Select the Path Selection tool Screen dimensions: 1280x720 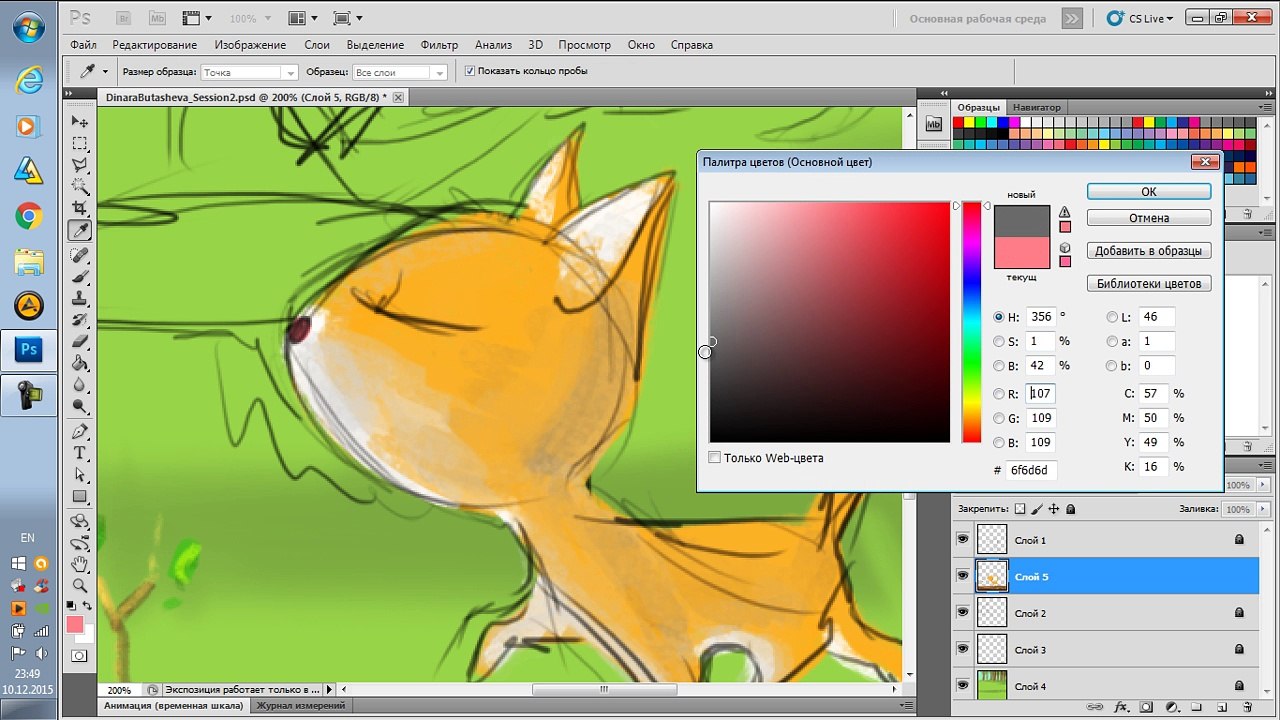click(x=80, y=476)
